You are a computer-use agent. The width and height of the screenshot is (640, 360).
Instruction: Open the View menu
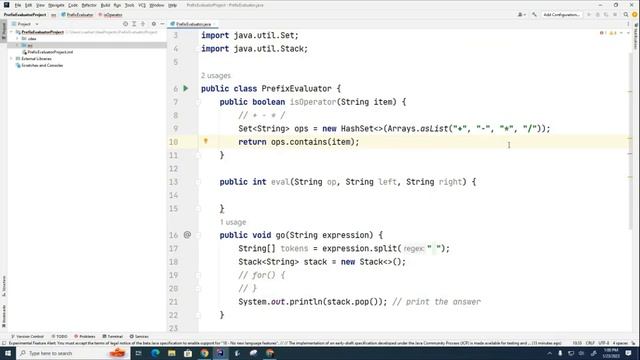click(x=40, y=5)
